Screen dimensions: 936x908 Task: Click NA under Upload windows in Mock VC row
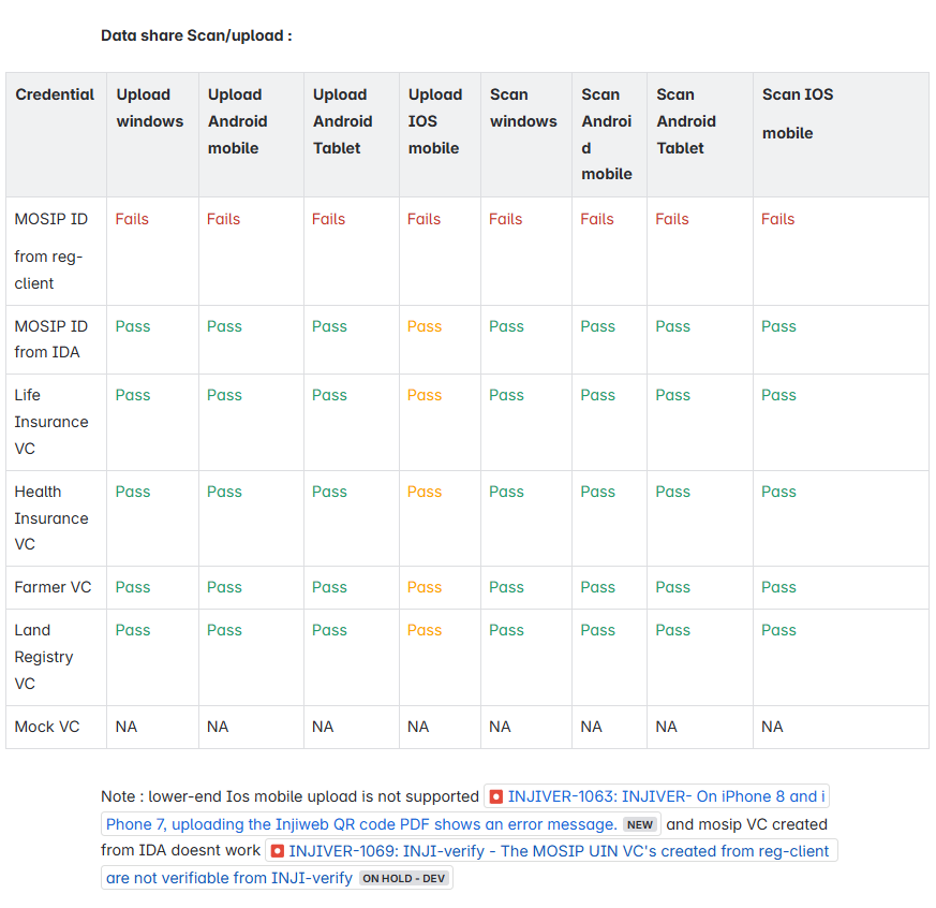[126, 727]
